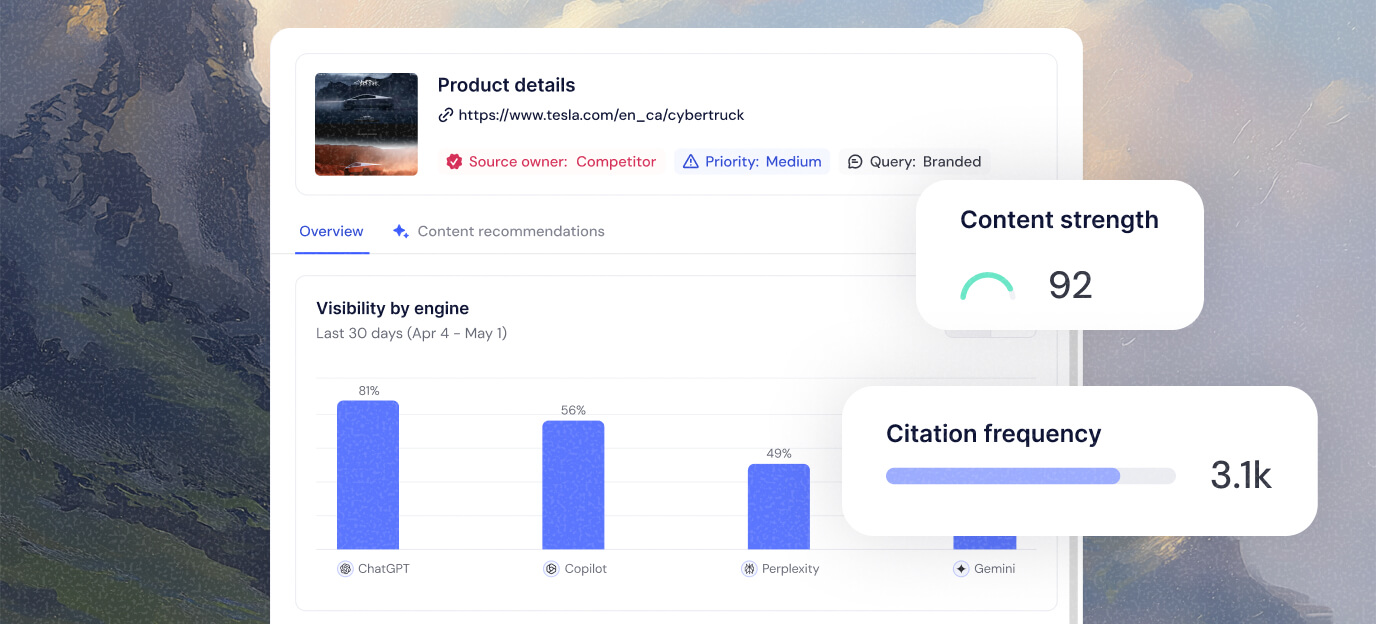This screenshot has height=624, width=1376.
Task: Click the Last 30 days date range text
Action: click(x=412, y=333)
